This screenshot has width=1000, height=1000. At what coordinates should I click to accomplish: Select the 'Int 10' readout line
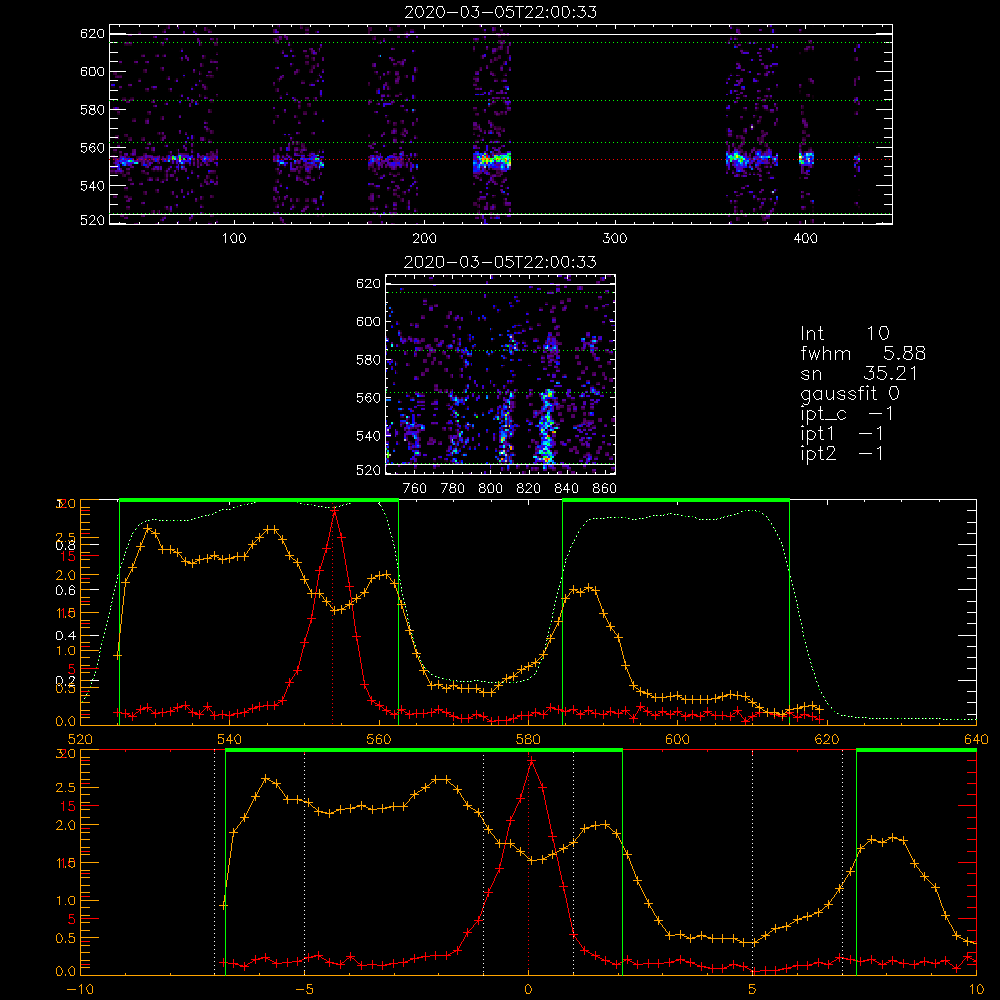(x=844, y=333)
